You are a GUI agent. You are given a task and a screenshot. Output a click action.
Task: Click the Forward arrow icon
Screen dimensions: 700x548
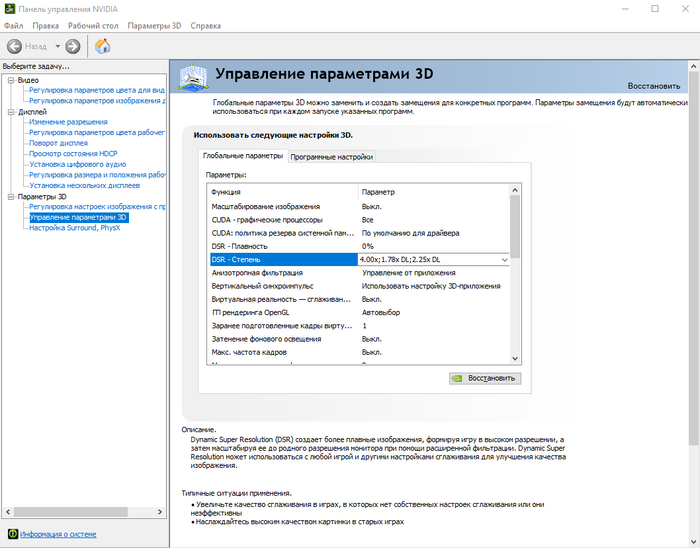click(x=73, y=46)
